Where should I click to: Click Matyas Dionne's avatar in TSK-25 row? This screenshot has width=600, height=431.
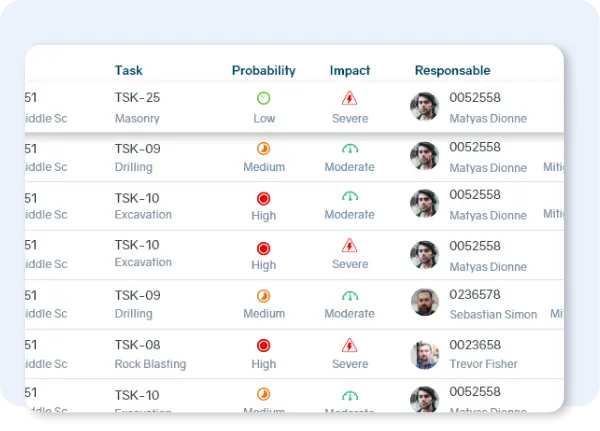point(425,107)
